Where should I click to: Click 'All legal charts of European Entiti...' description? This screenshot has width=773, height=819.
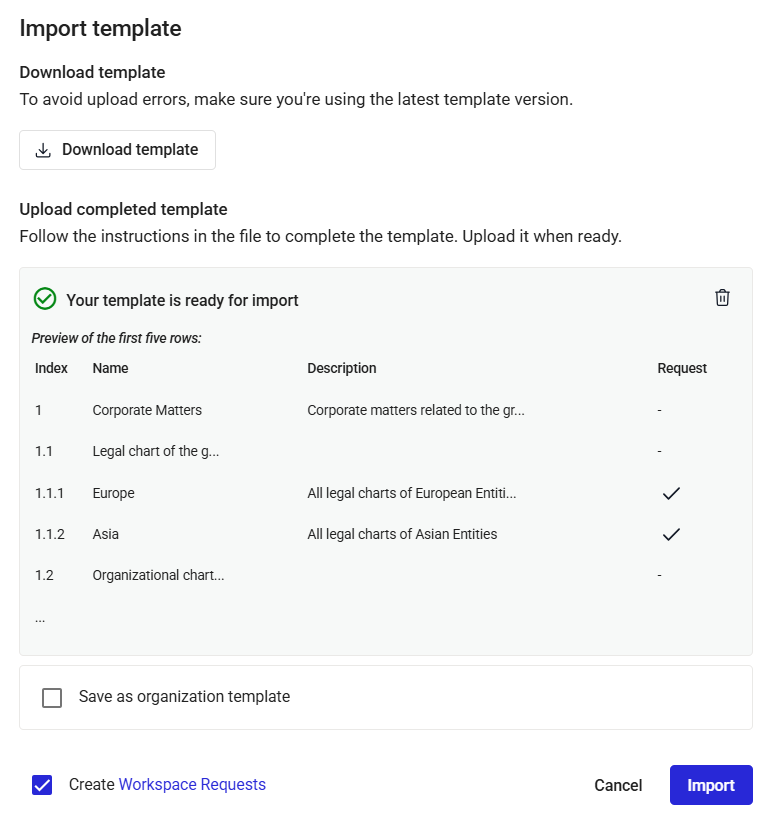(412, 493)
